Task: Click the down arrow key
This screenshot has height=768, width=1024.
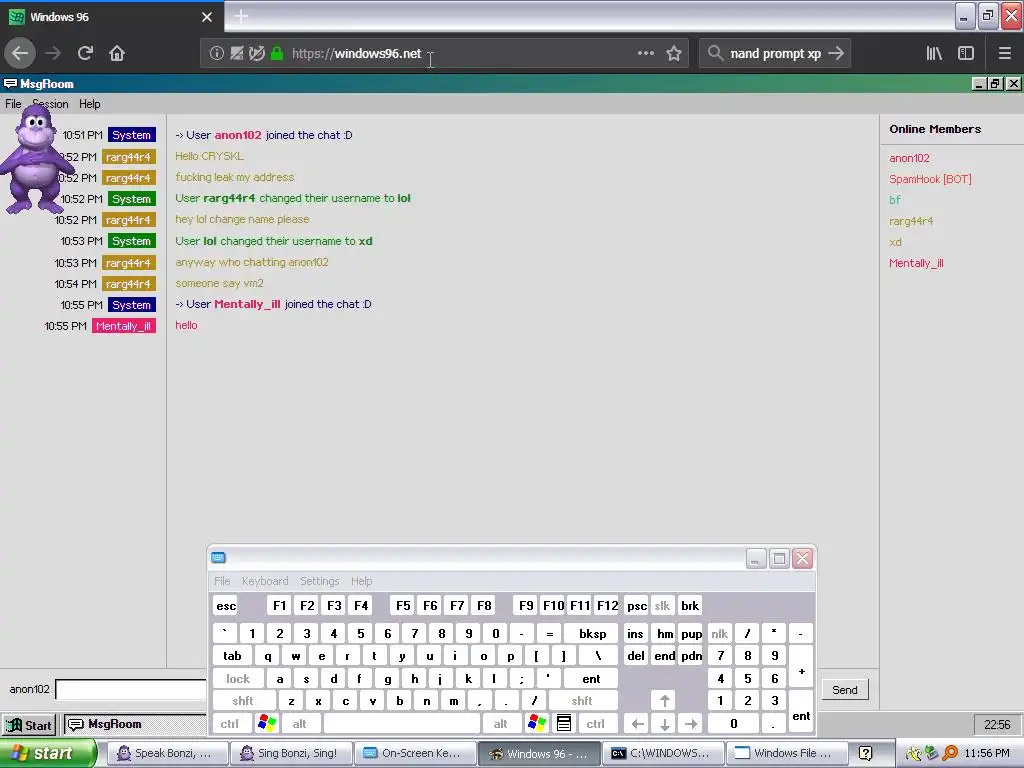Action: click(664, 724)
